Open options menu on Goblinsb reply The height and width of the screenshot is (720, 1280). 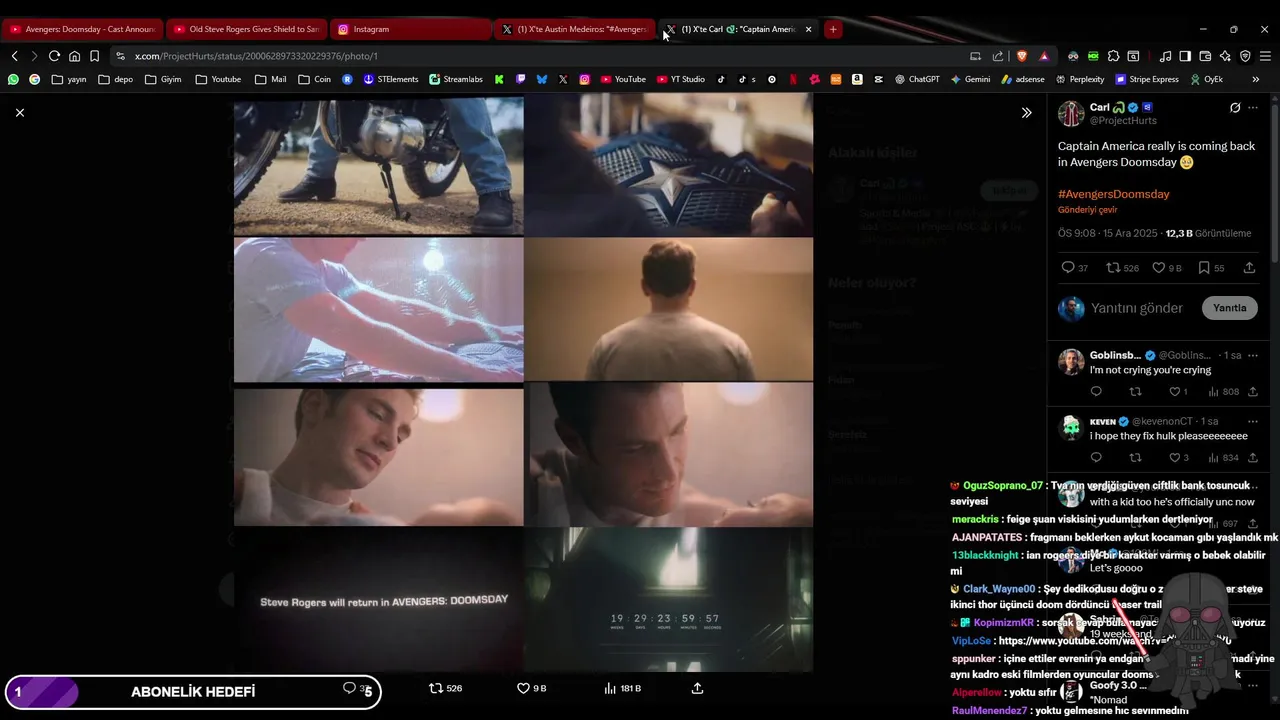coord(1252,355)
